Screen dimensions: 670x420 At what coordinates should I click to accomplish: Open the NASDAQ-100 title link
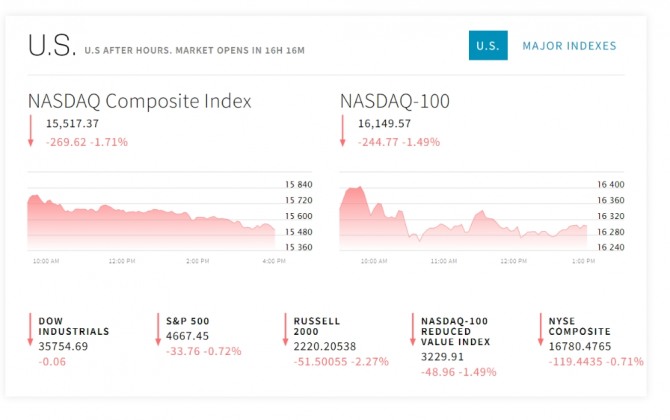tap(395, 101)
